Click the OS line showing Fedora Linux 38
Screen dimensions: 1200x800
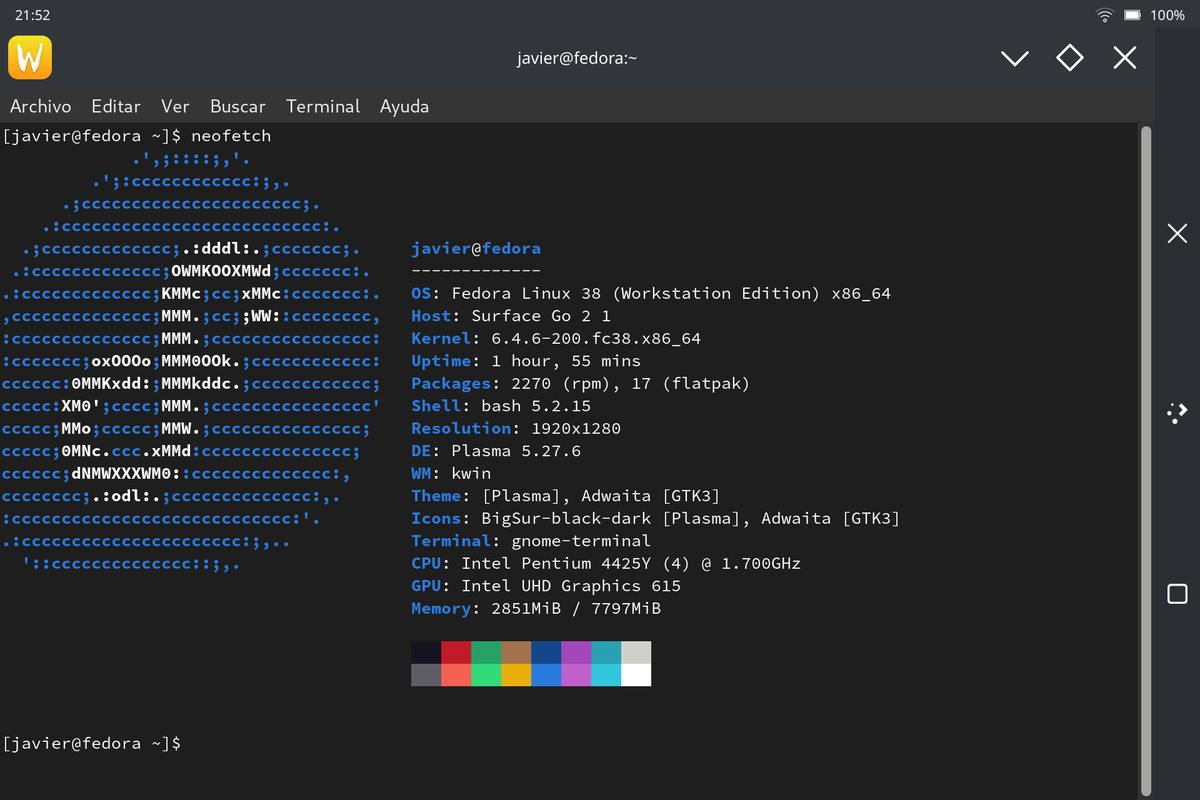[x=651, y=293]
